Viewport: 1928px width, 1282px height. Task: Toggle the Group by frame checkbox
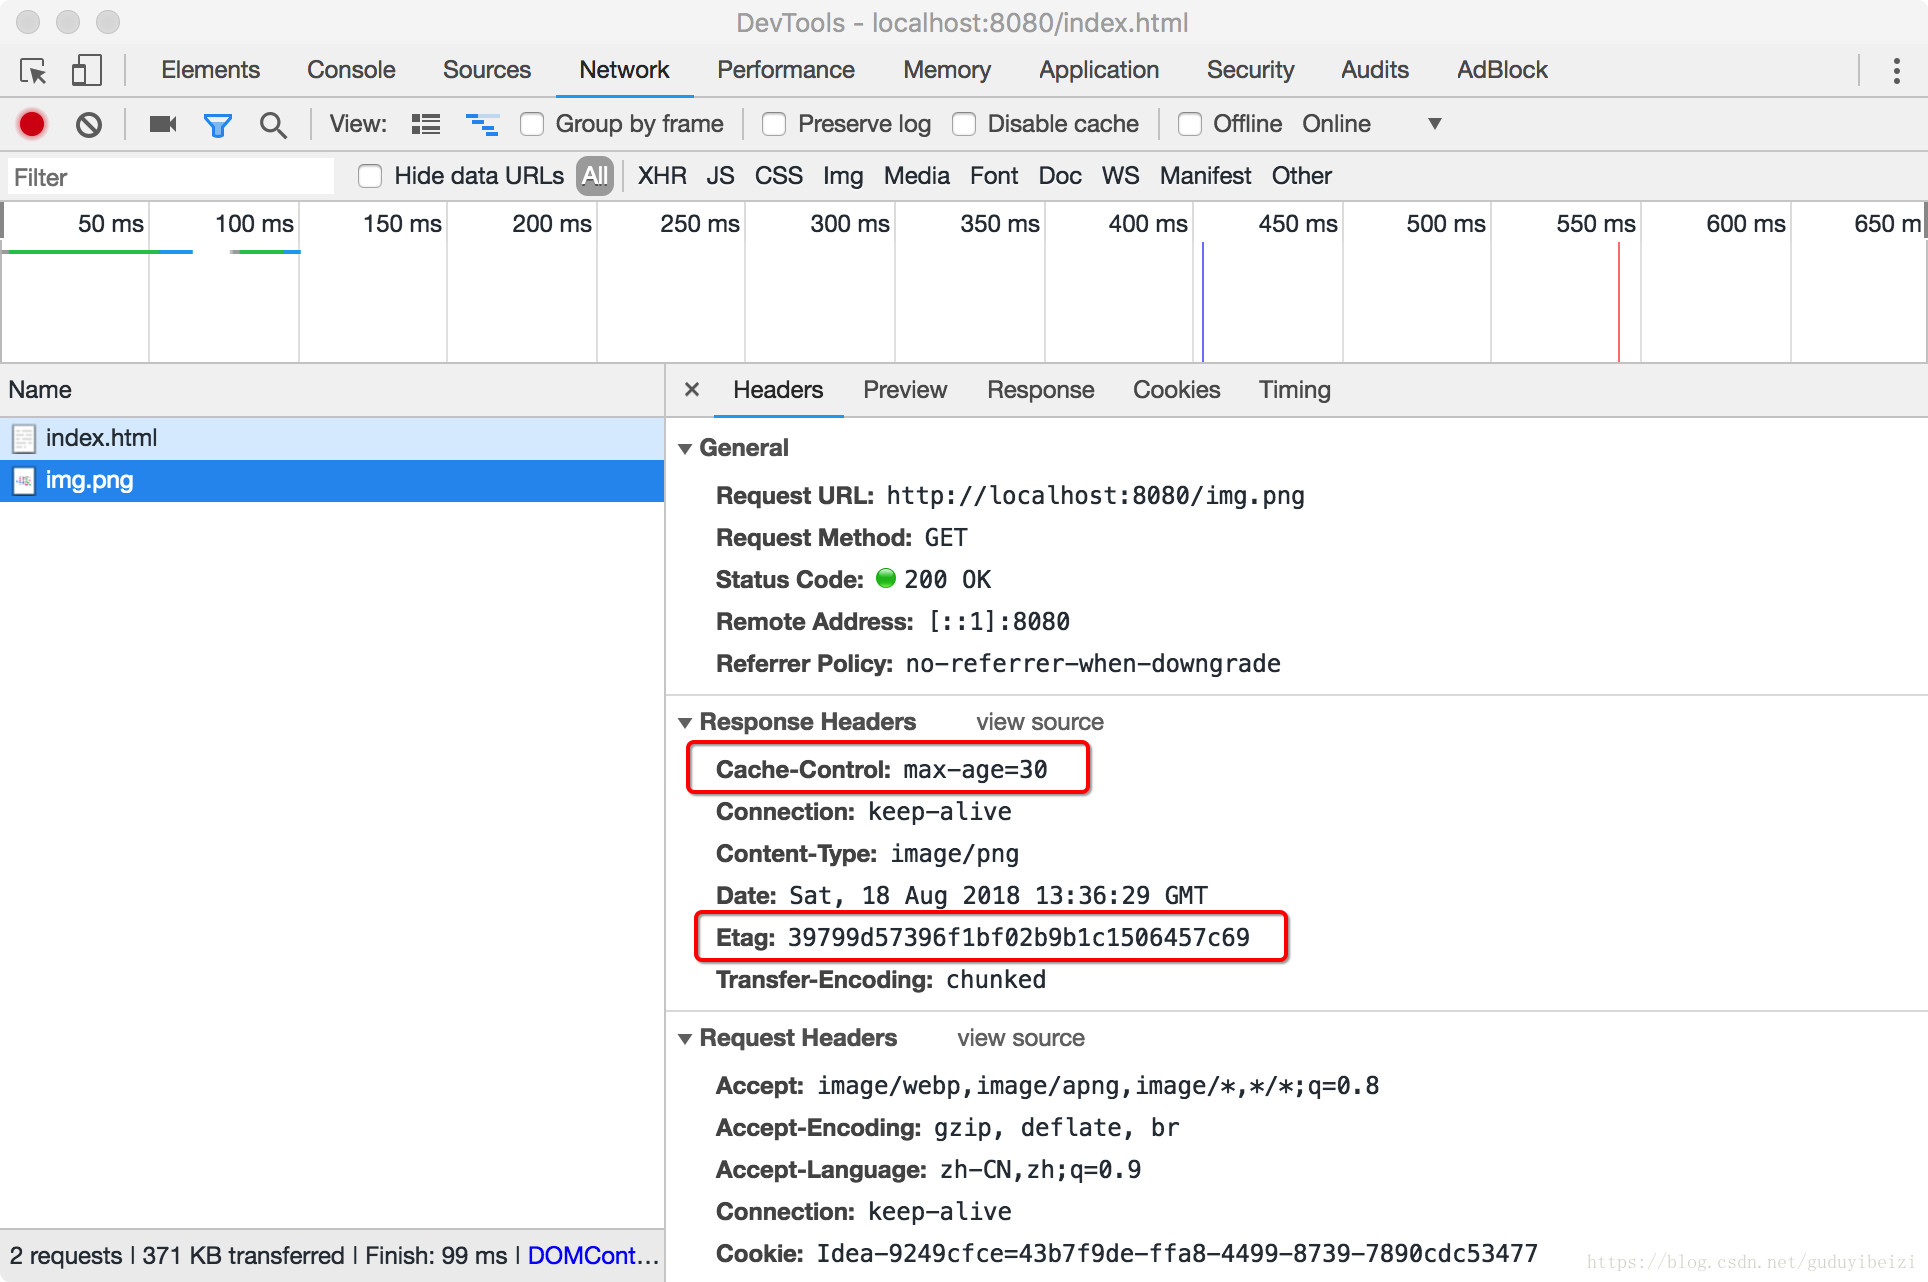click(x=533, y=124)
